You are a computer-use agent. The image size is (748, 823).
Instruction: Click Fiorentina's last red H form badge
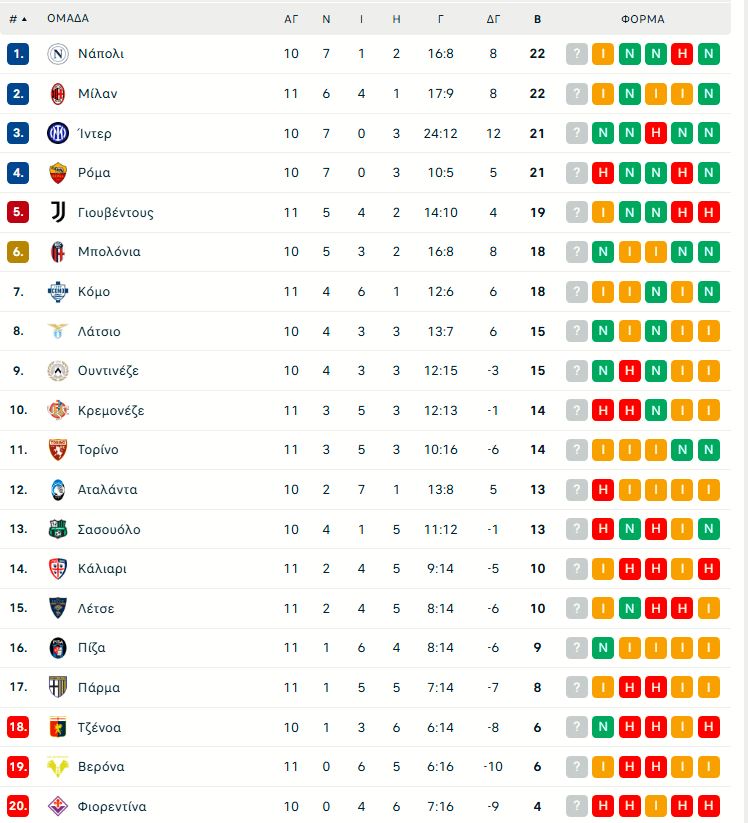pos(708,806)
